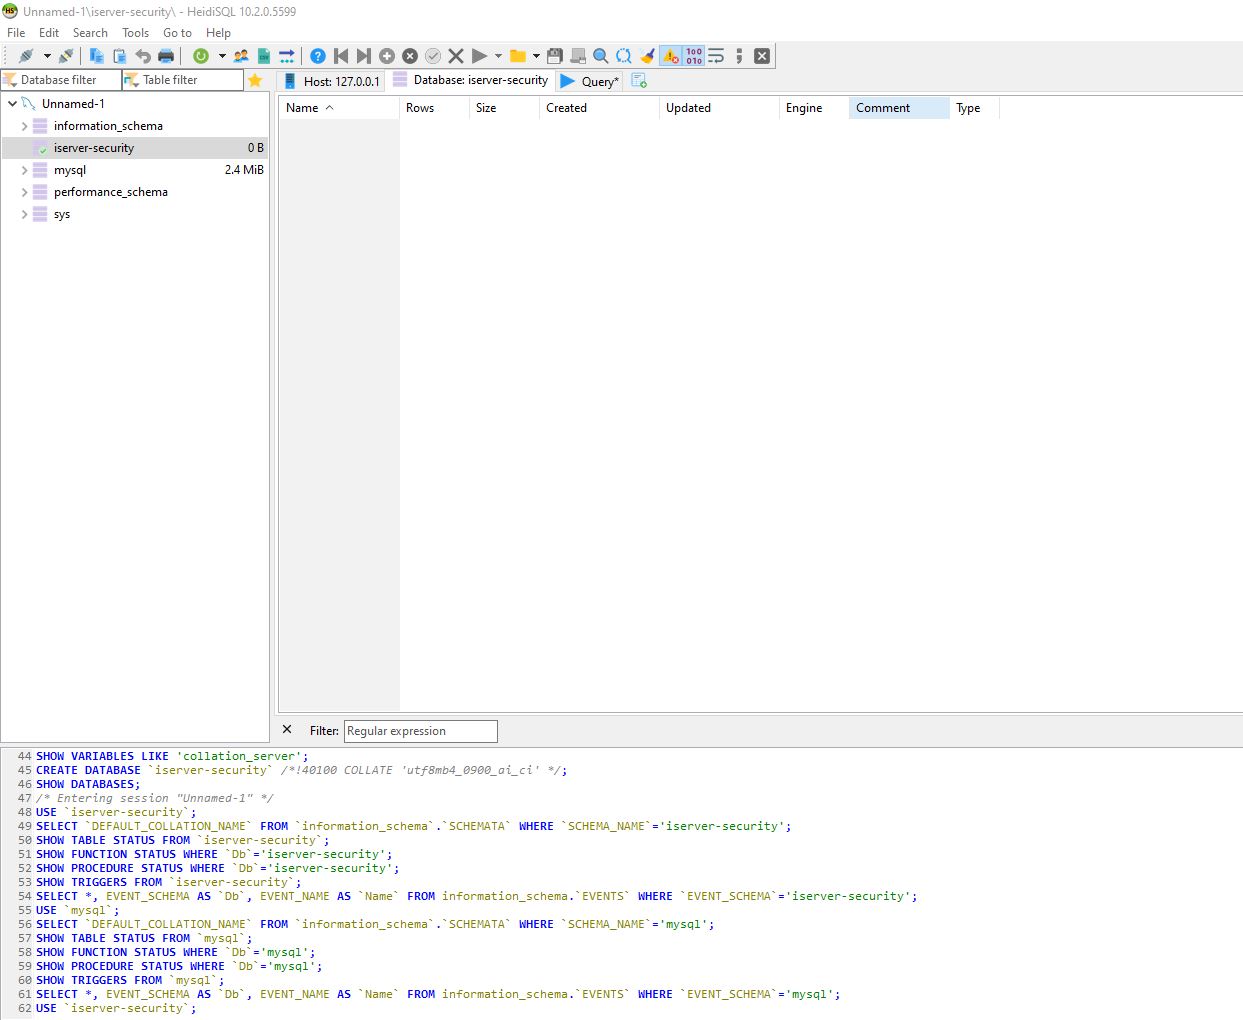Expand the performance_schema database node
1243x1020 pixels.
tap(25, 192)
